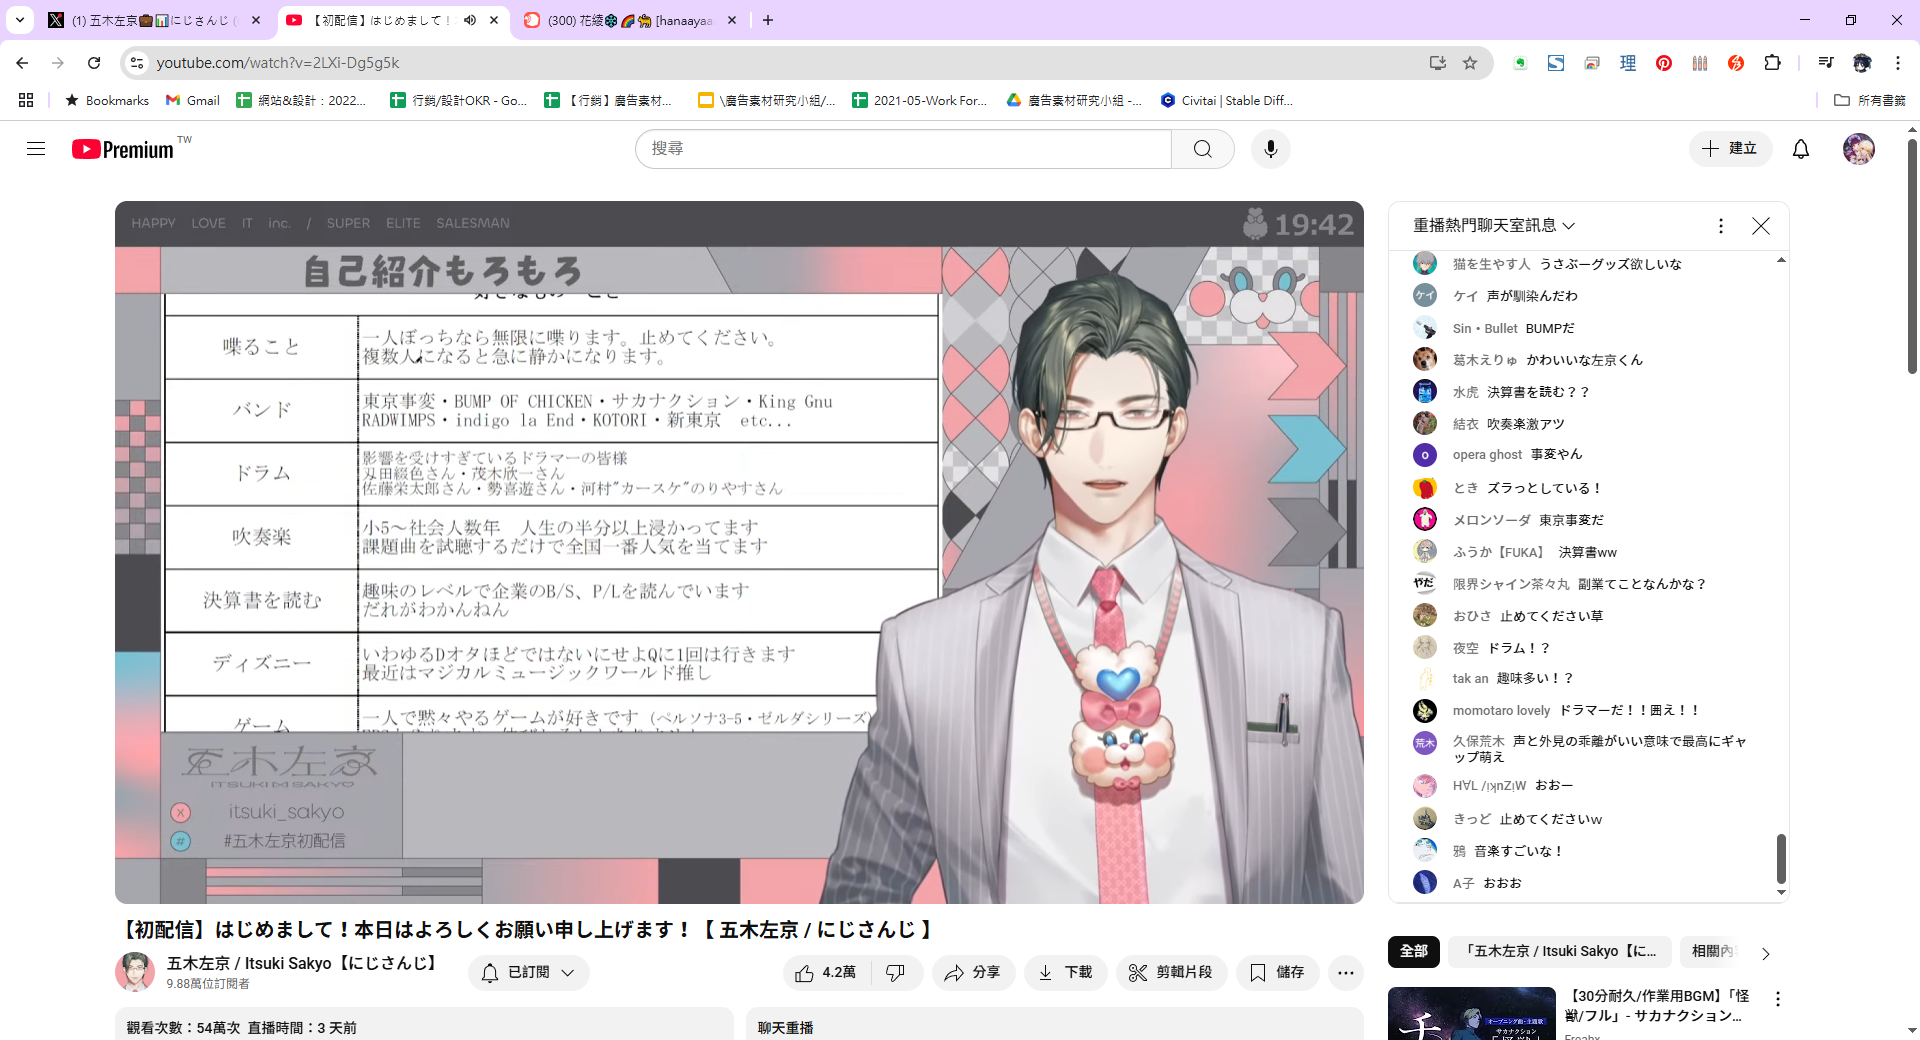1920x1040 pixels.
Task: Start voice search with the microphone icon
Action: 1270,149
